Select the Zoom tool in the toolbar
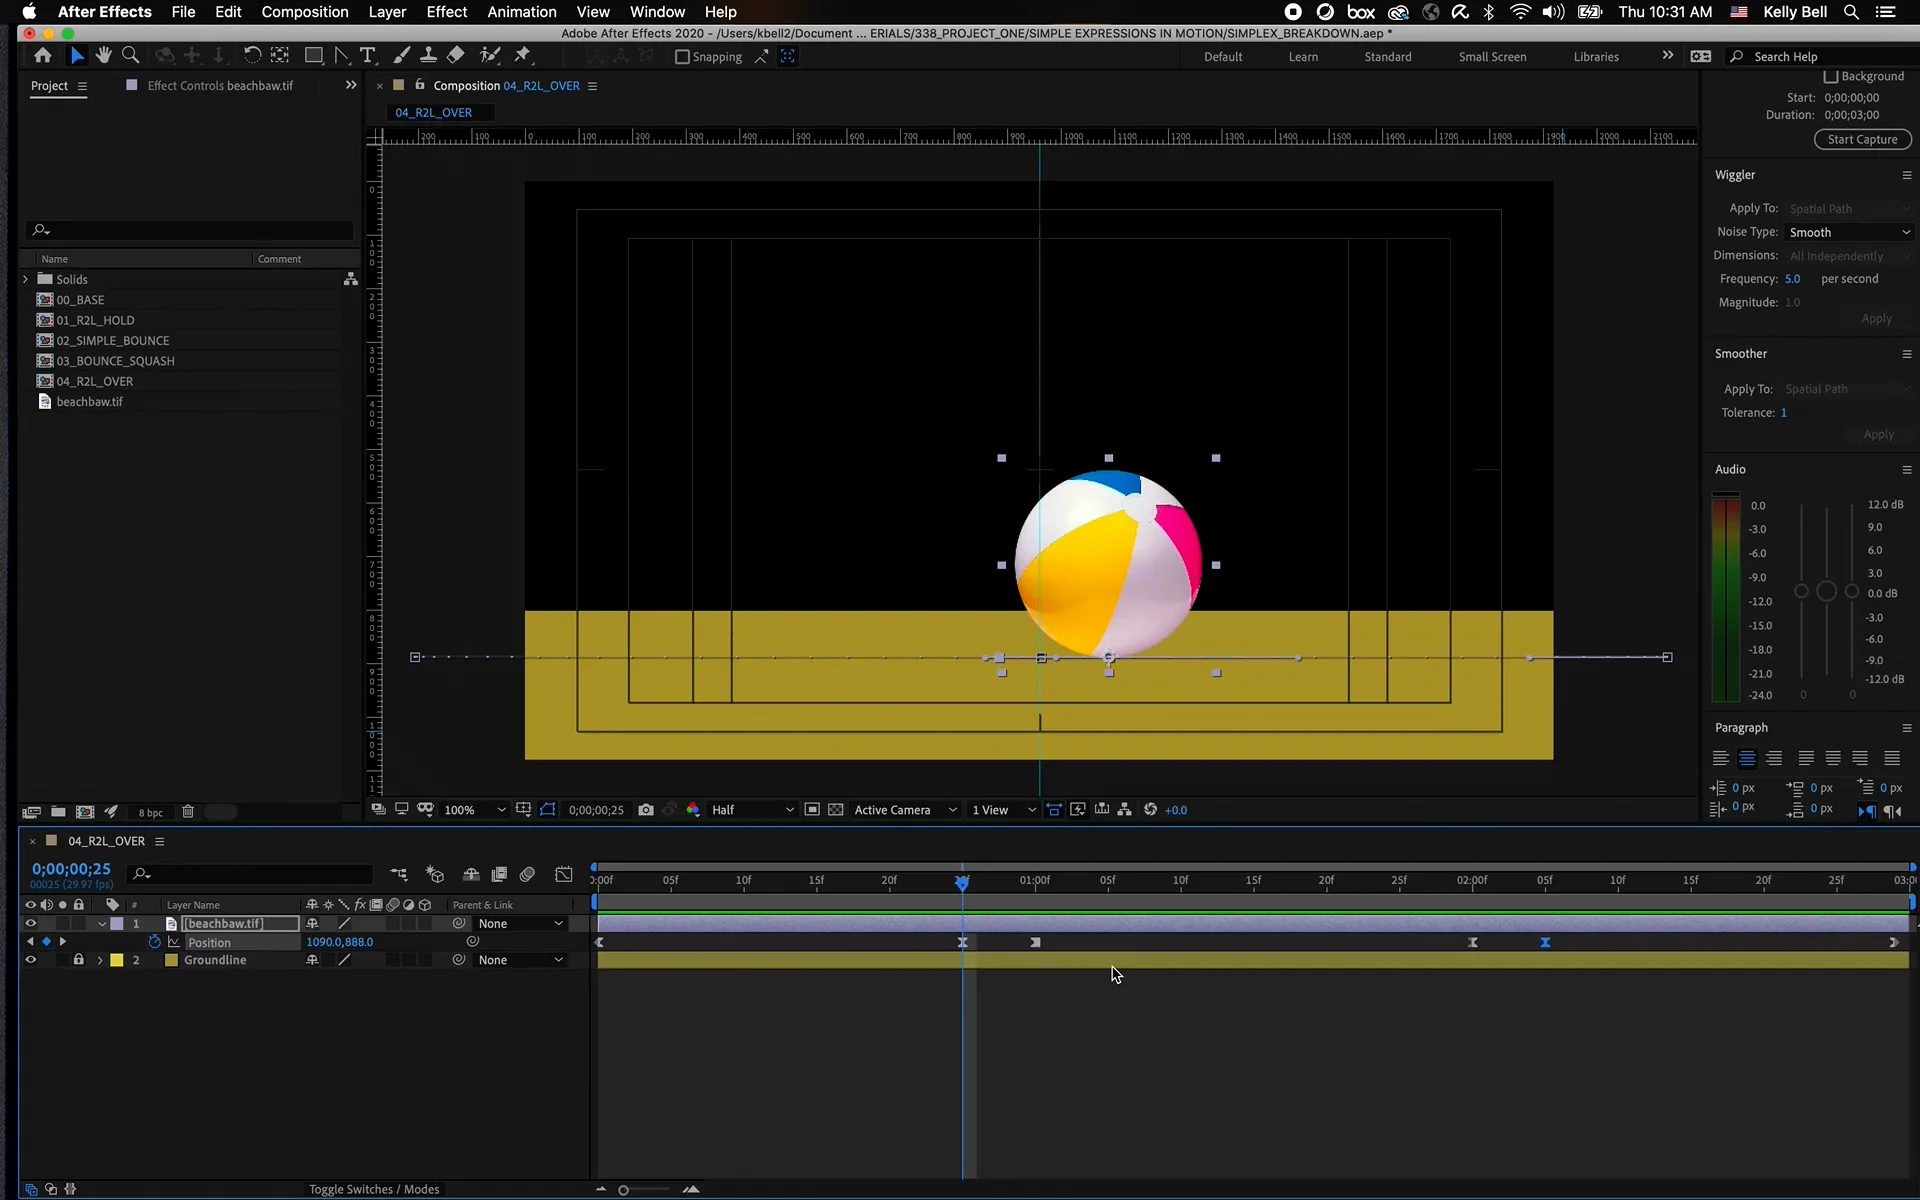 (x=131, y=55)
